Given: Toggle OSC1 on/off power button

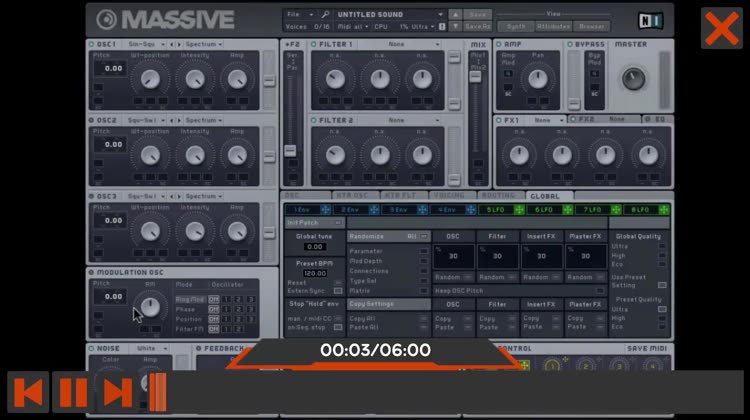Looking at the screenshot, I should (x=91, y=44).
